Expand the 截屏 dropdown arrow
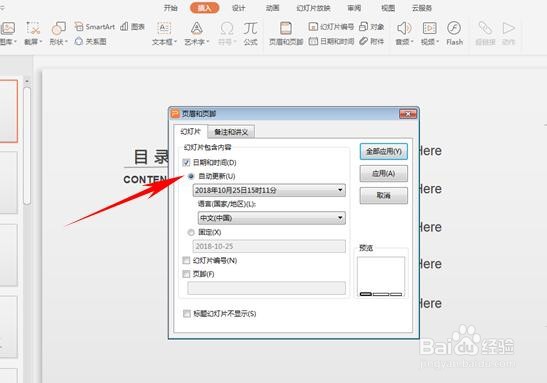Image resolution: width=547 pixels, height=383 pixels. [x=41, y=42]
